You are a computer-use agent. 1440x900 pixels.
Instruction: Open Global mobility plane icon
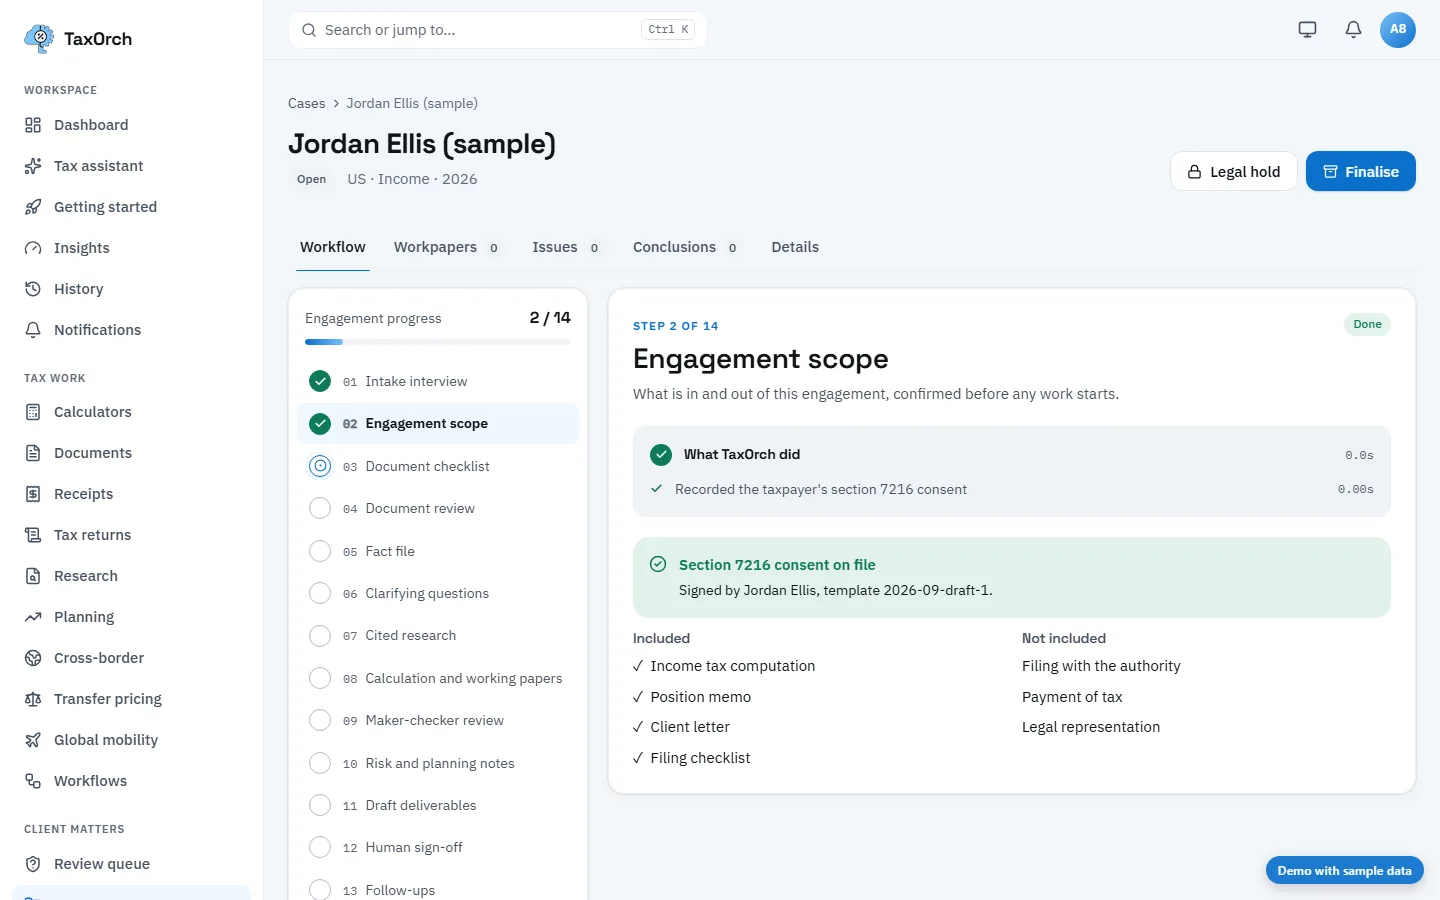pyautogui.click(x=33, y=740)
